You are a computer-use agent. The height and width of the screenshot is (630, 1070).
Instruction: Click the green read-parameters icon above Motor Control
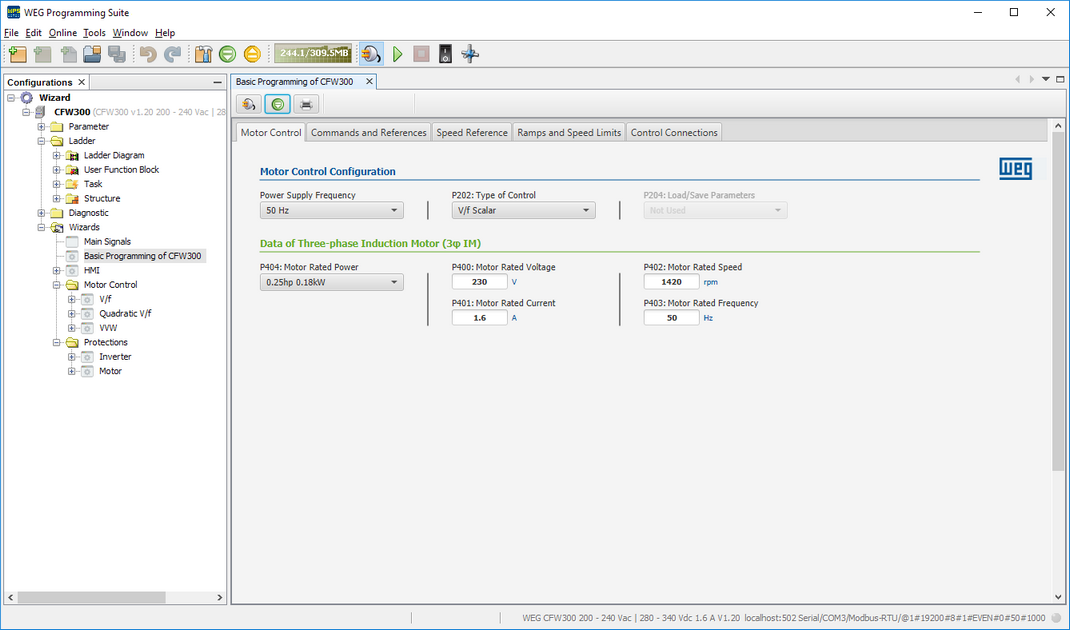[277, 103]
